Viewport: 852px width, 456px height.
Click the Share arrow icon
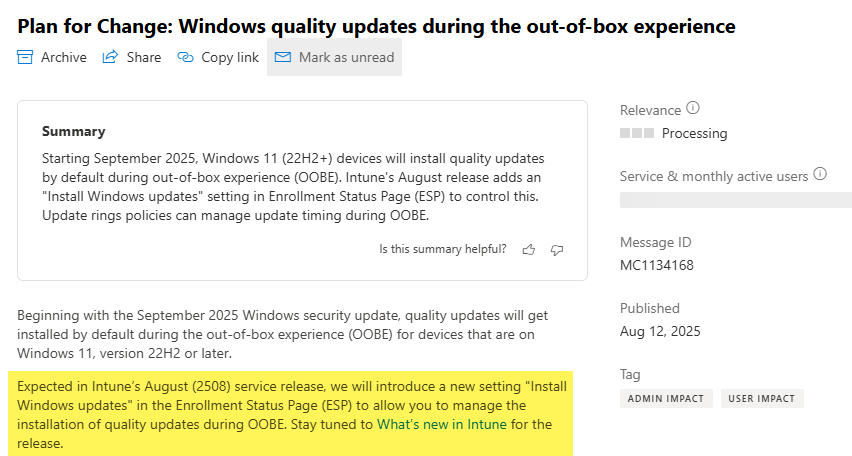click(110, 57)
